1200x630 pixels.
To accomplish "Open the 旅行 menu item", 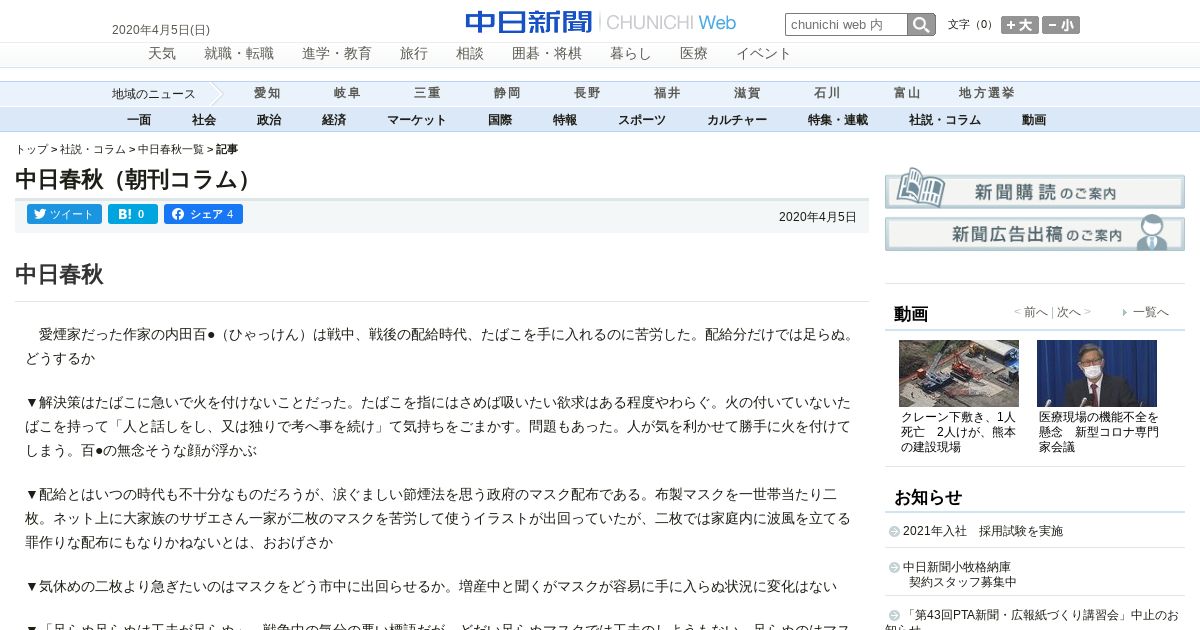I will pos(414,54).
